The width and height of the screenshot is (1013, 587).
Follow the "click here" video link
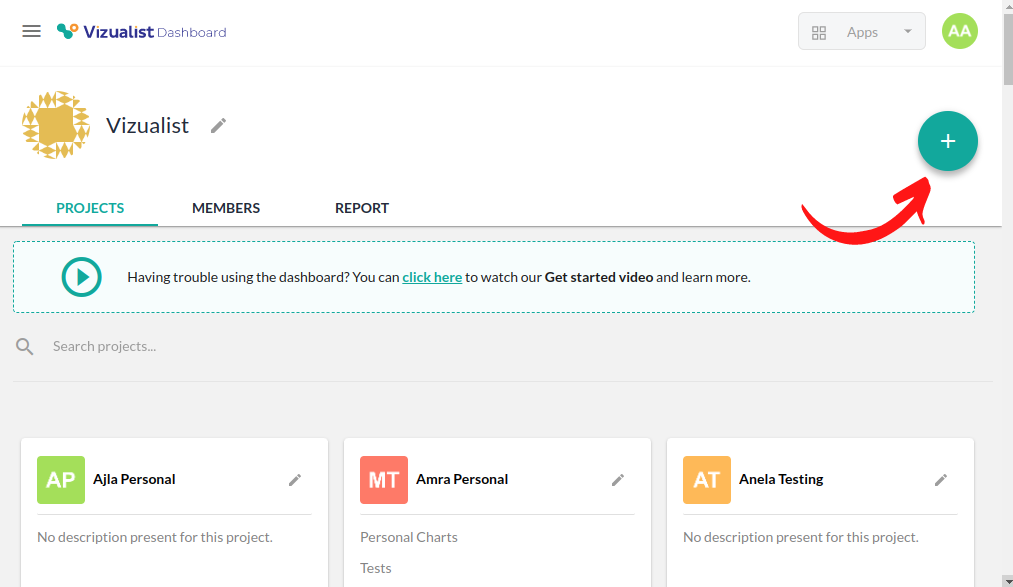pos(432,277)
